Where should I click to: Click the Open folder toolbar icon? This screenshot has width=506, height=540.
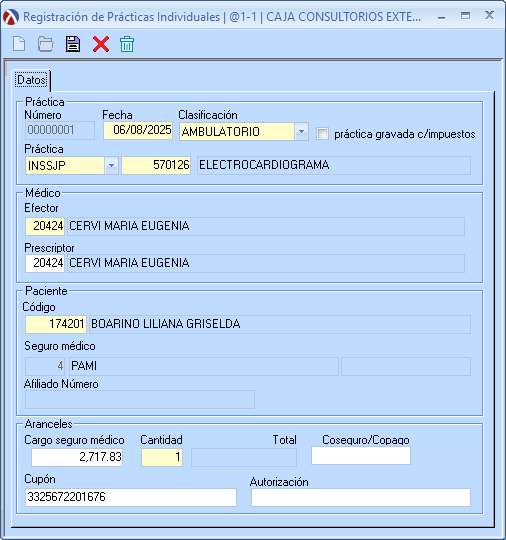pos(45,44)
